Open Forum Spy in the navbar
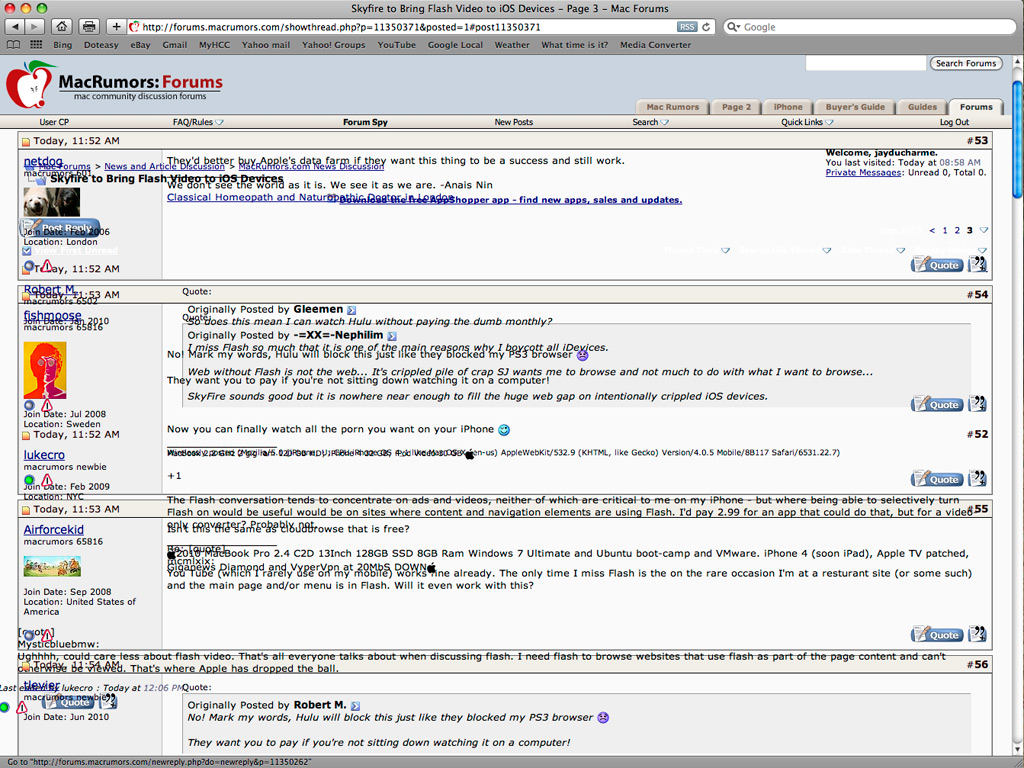 tap(365, 122)
